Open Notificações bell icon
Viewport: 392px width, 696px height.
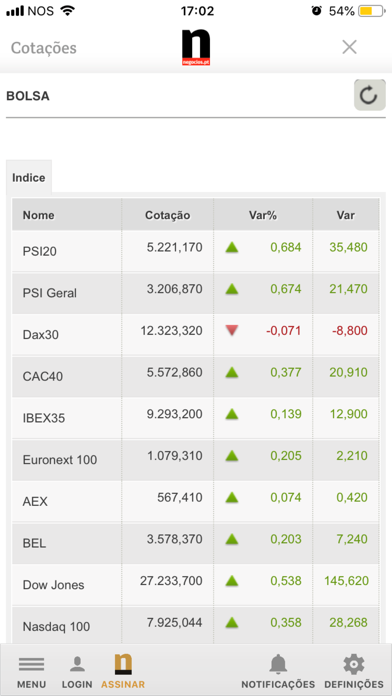coord(278,664)
